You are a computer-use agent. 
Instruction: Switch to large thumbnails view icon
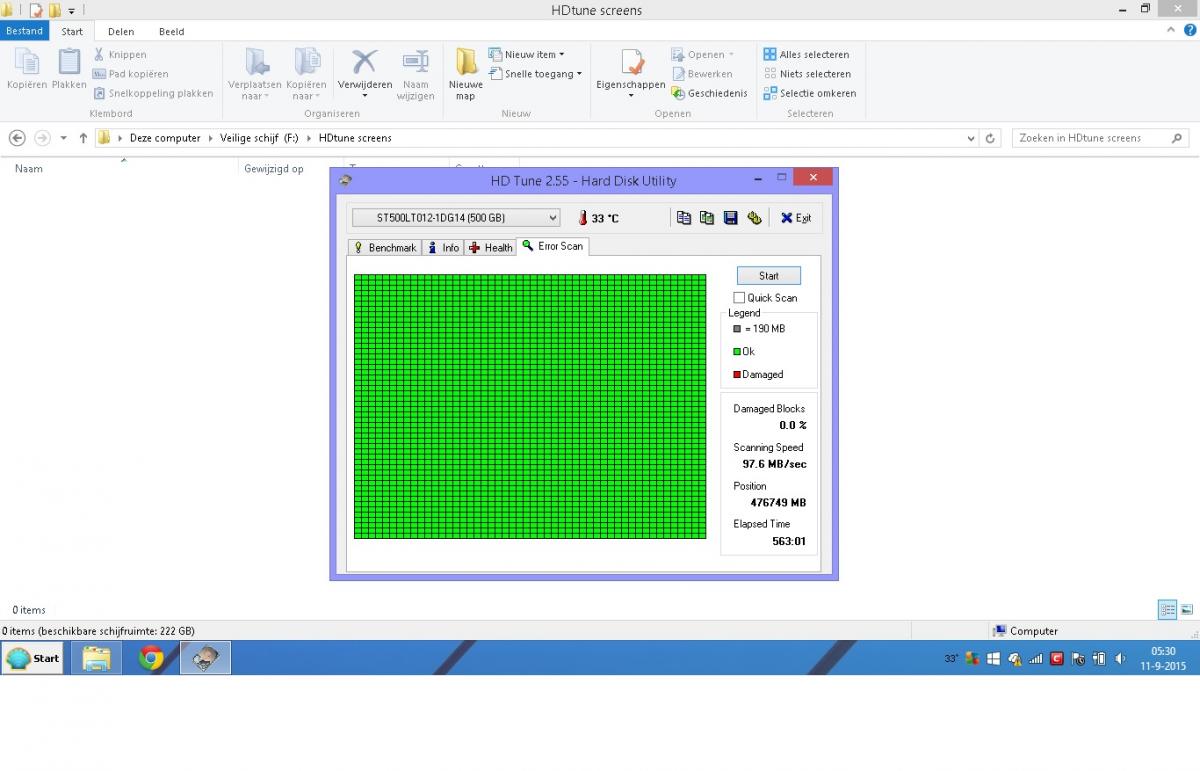[1186, 609]
